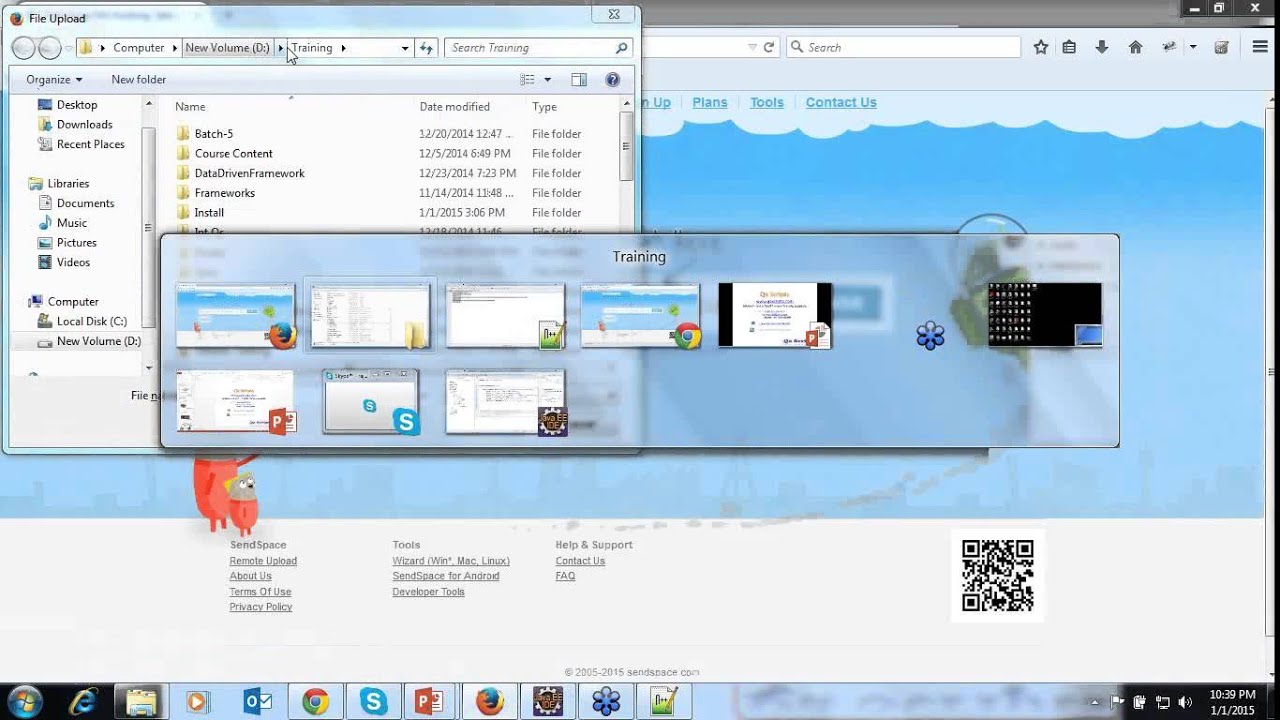Screen dimensions: 1280x720
Task: Select the DataDrivenFramework folder
Action: pyautogui.click(x=249, y=174)
